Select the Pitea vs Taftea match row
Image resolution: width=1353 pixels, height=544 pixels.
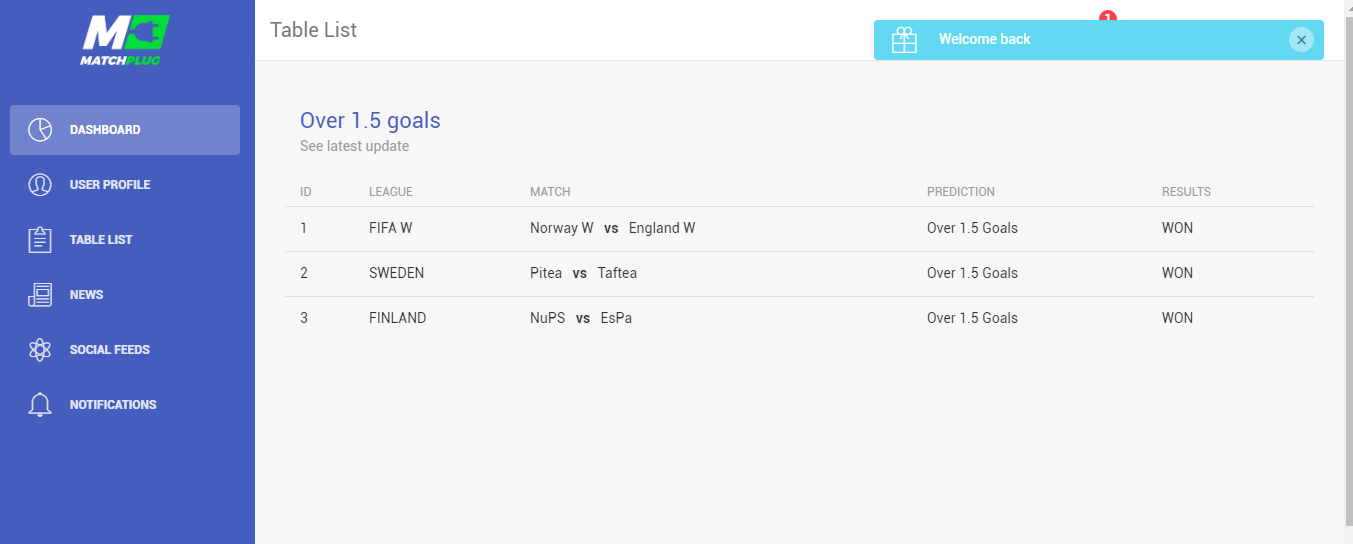point(799,273)
